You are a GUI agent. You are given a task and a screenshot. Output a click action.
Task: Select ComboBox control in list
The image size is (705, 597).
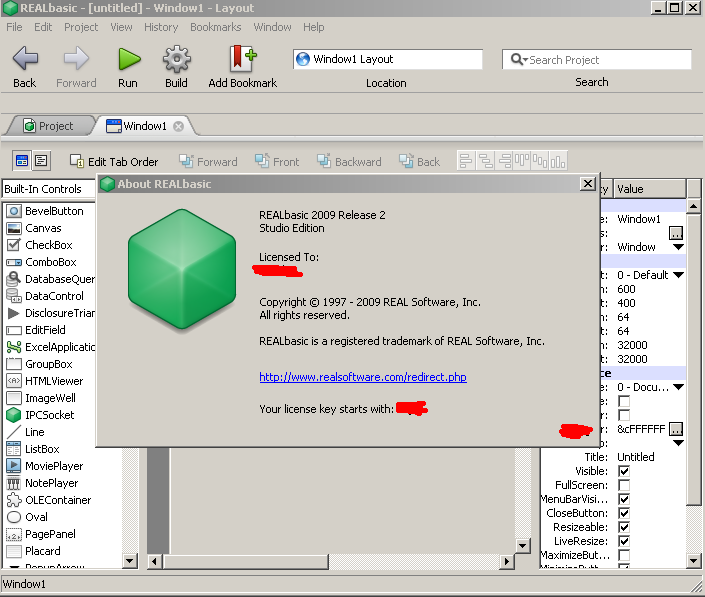pos(50,262)
